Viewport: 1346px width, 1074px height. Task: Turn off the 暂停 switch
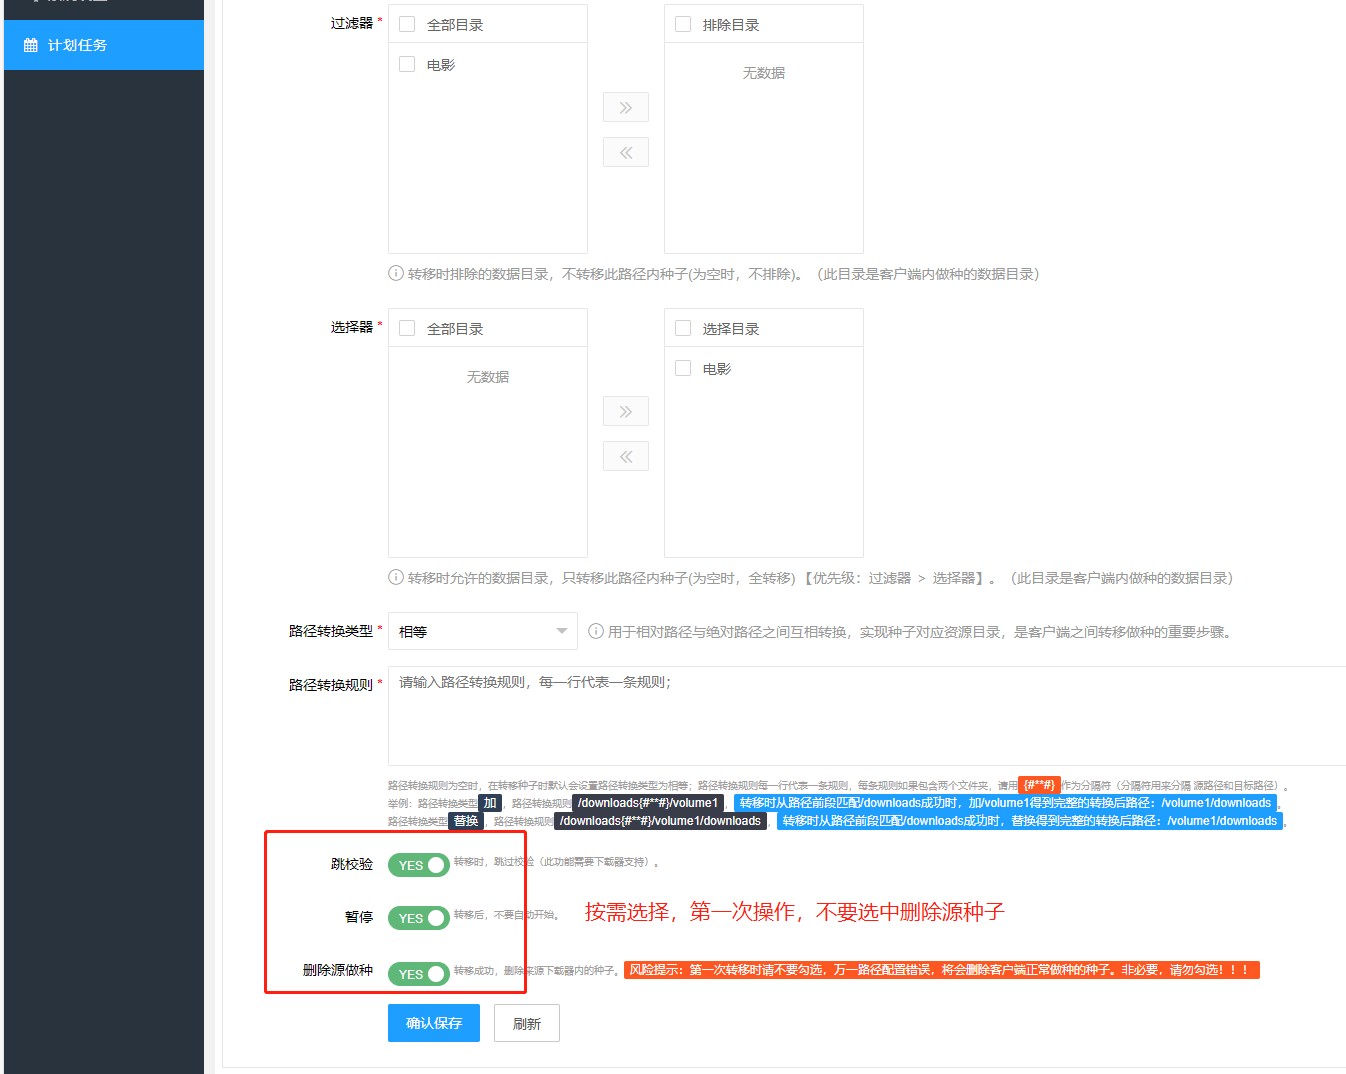tap(418, 918)
